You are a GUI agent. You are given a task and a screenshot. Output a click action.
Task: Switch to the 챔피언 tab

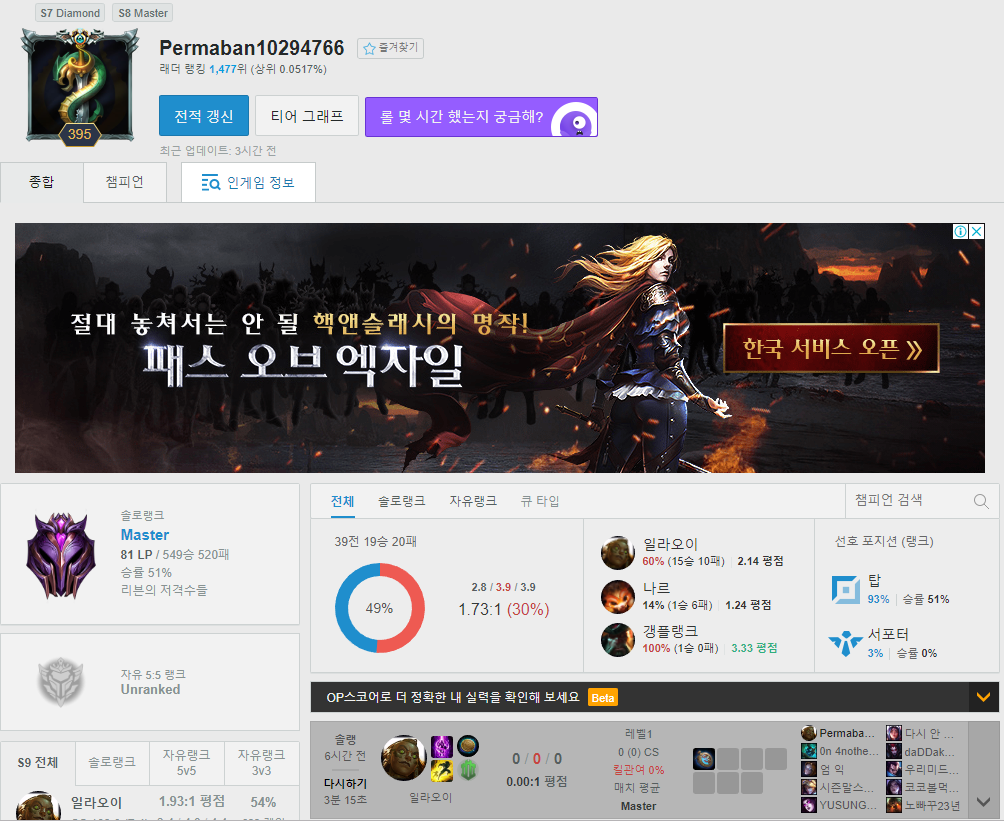coord(125,182)
